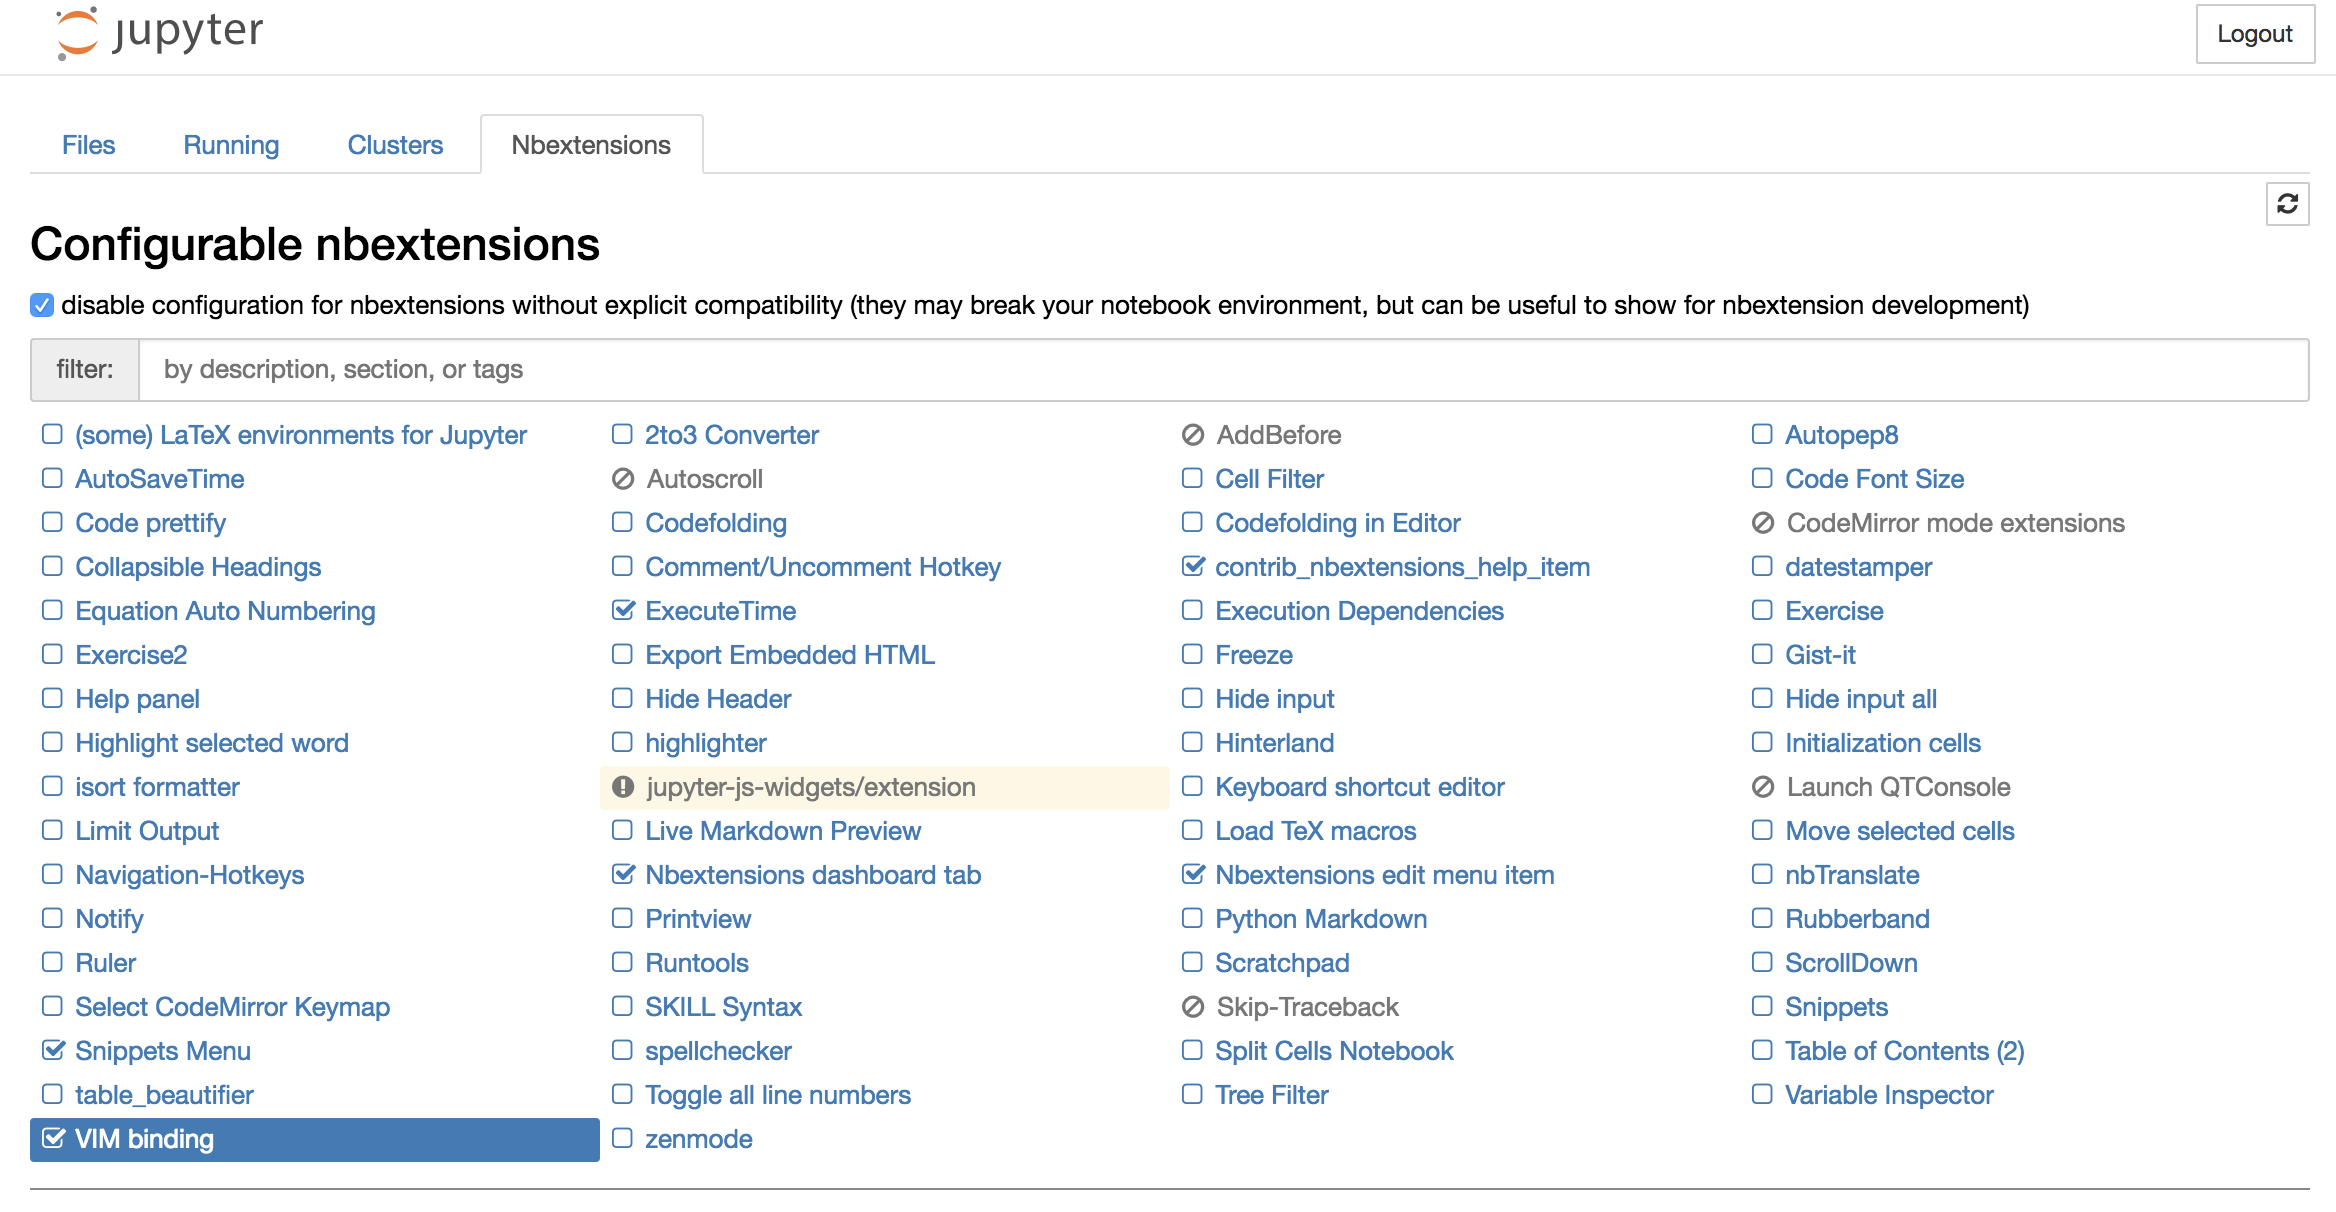This screenshot has height=1212, width=2336.
Task: Open the Notify extension link
Action: pos(110,919)
